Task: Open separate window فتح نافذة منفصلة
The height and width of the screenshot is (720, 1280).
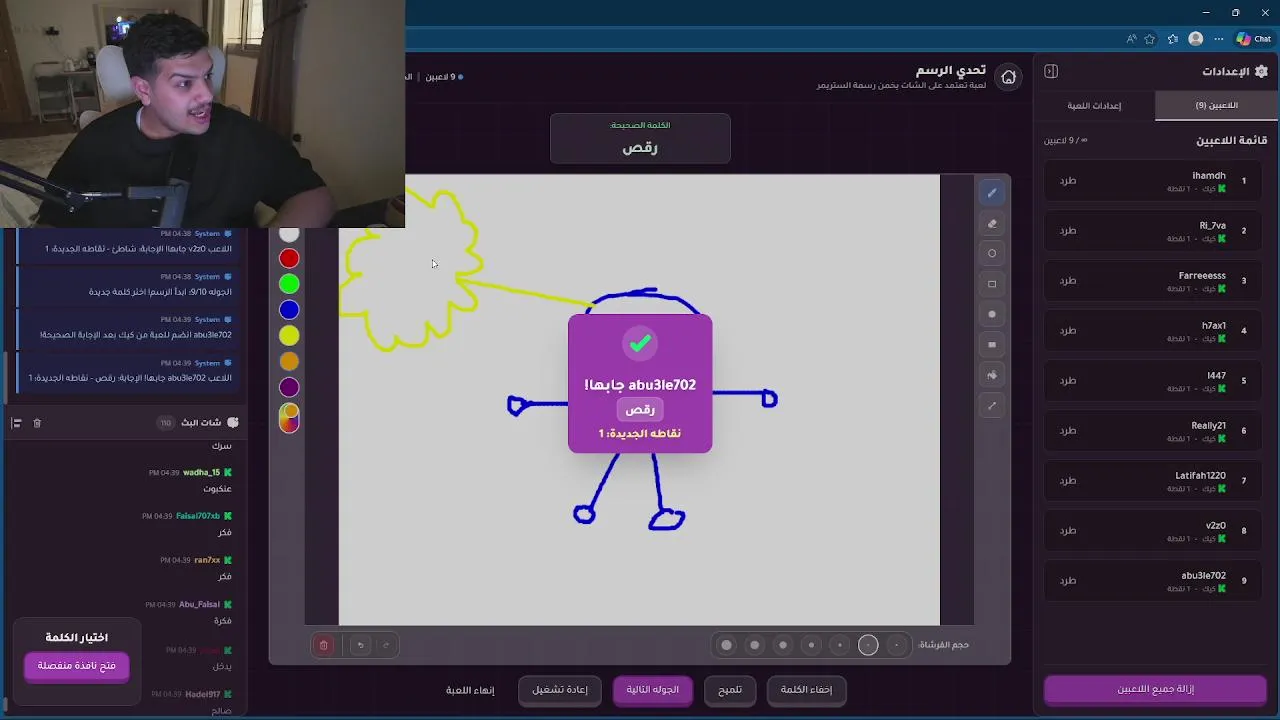Action: tap(77, 666)
